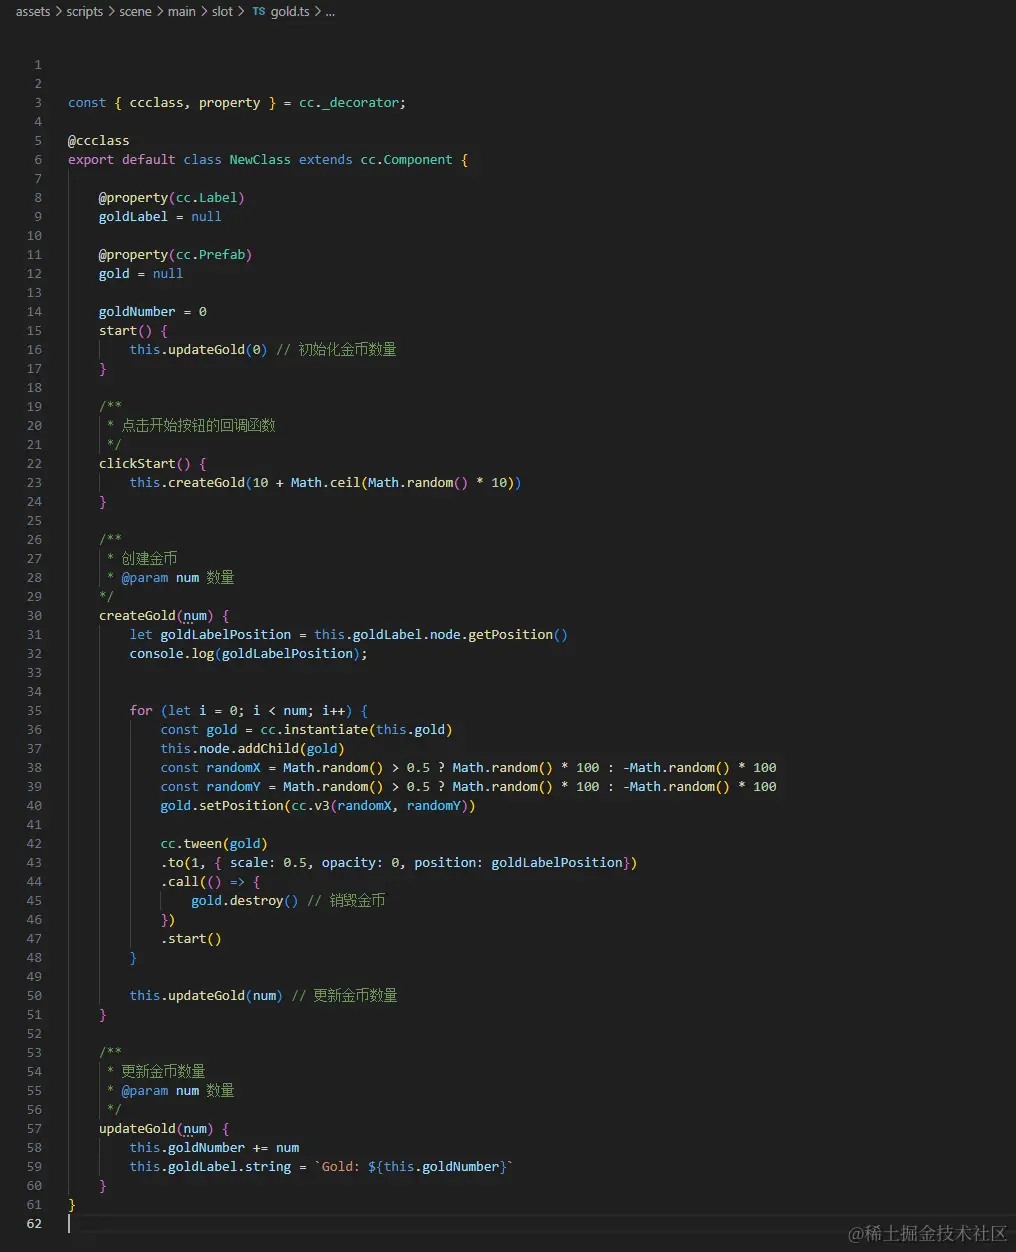Click 'cc.tween(gold)' on line 42
The image size is (1016, 1252).
[x=214, y=844]
